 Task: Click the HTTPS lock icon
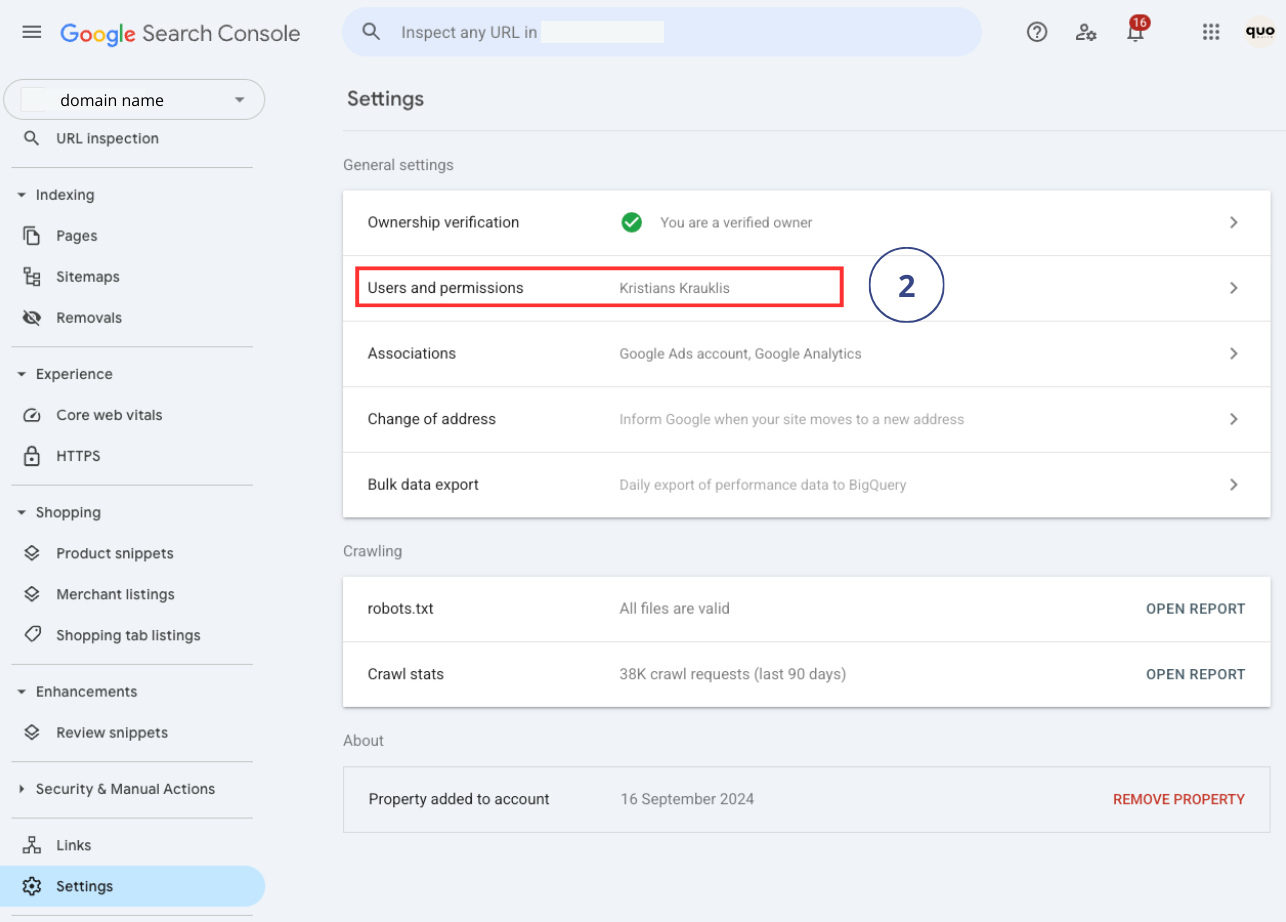[x=33, y=455]
